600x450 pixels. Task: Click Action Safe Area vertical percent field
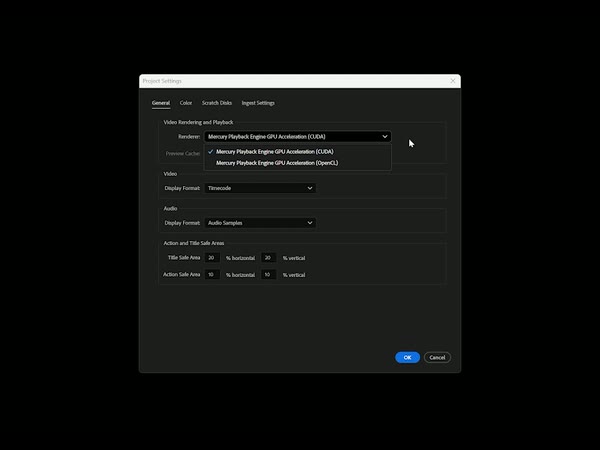pyautogui.click(x=269, y=274)
